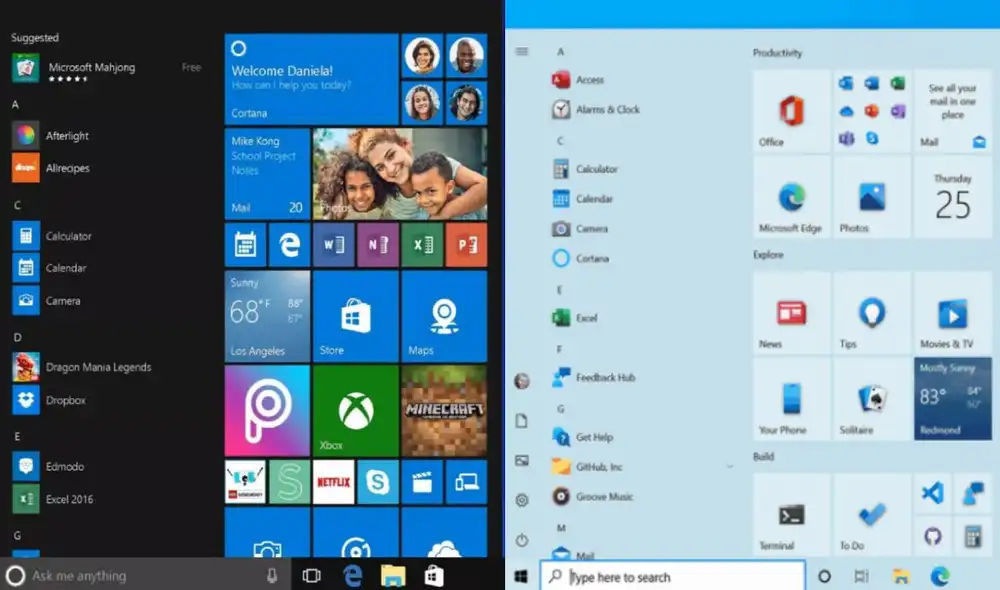Open Settings via the gear in the sidebar
The height and width of the screenshot is (590, 1000).
[x=521, y=500]
